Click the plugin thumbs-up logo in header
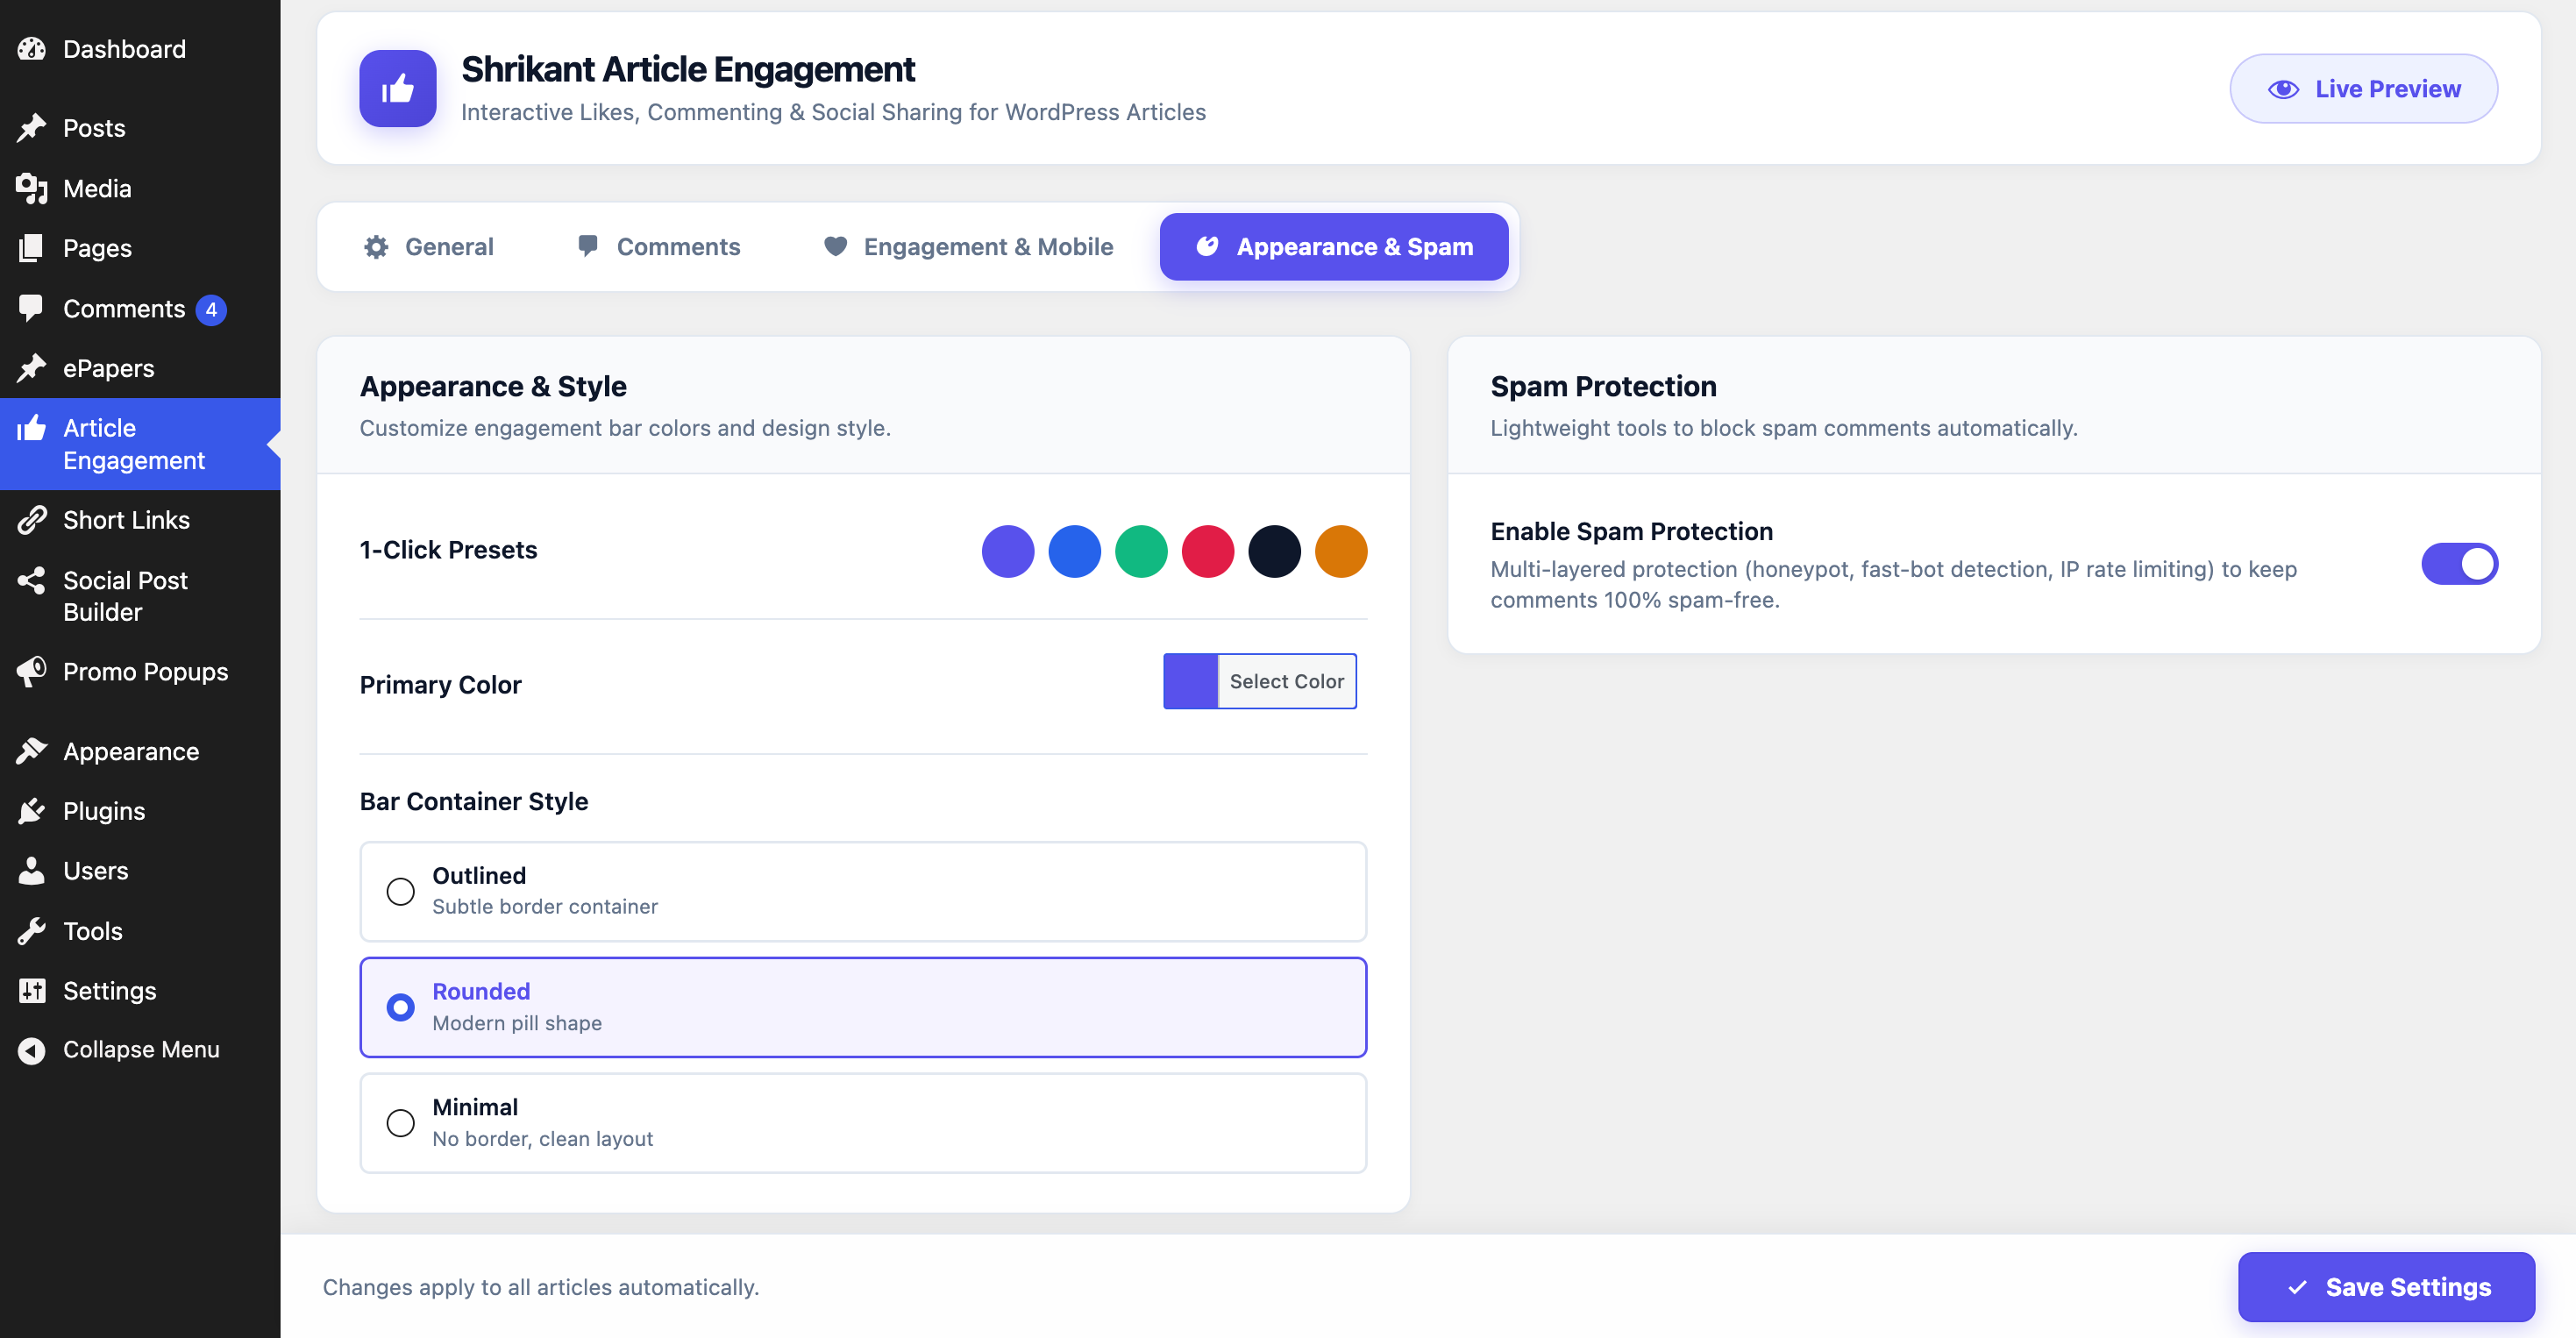Image resolution: width=2576 pixels, height=1338 pixels. 398,89
